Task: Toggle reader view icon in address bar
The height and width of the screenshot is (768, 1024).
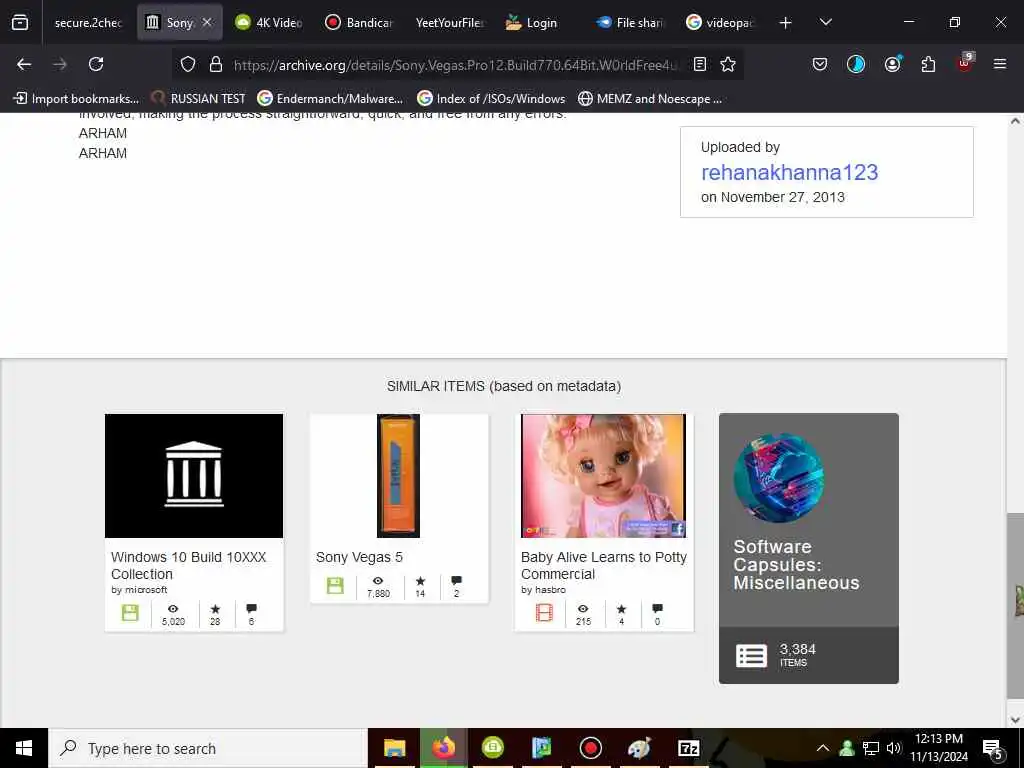Action: coord(700,64)
